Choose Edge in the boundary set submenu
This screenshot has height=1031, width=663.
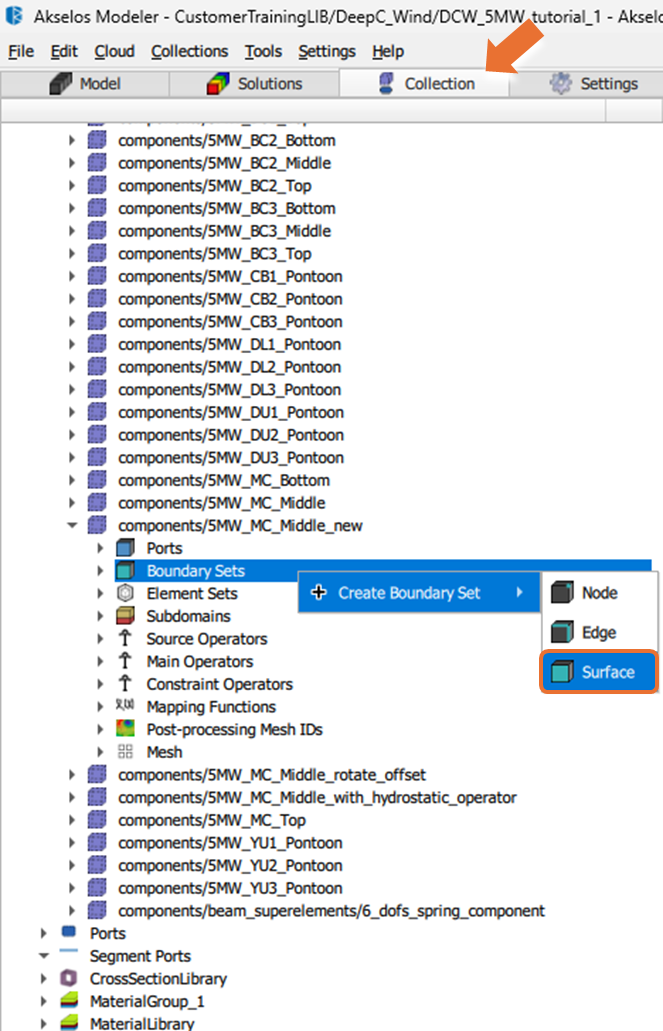click(599, 633)
